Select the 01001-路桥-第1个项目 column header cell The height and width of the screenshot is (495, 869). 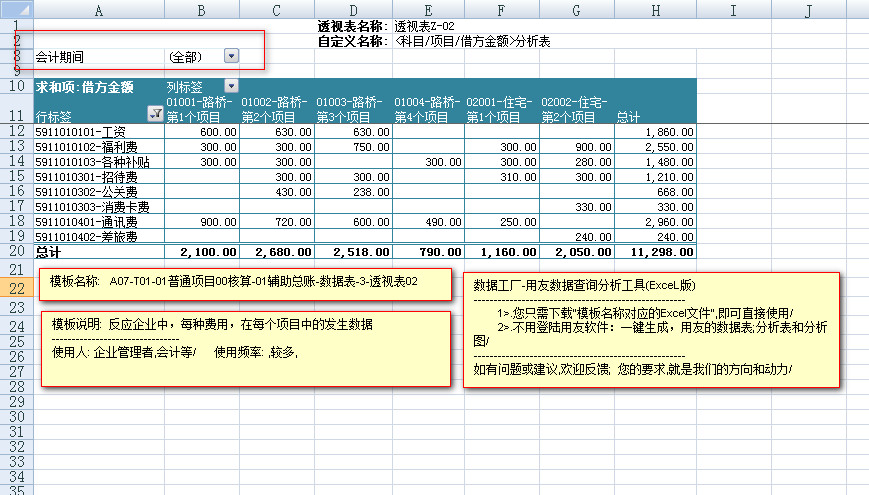[202, 109]
